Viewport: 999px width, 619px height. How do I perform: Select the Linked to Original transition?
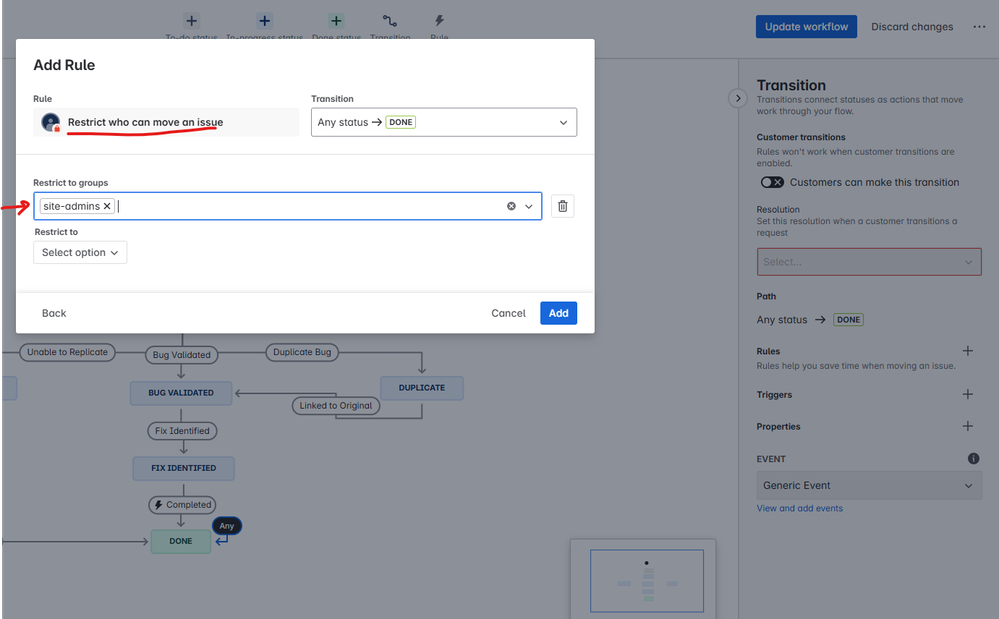(x=336, y=406)
